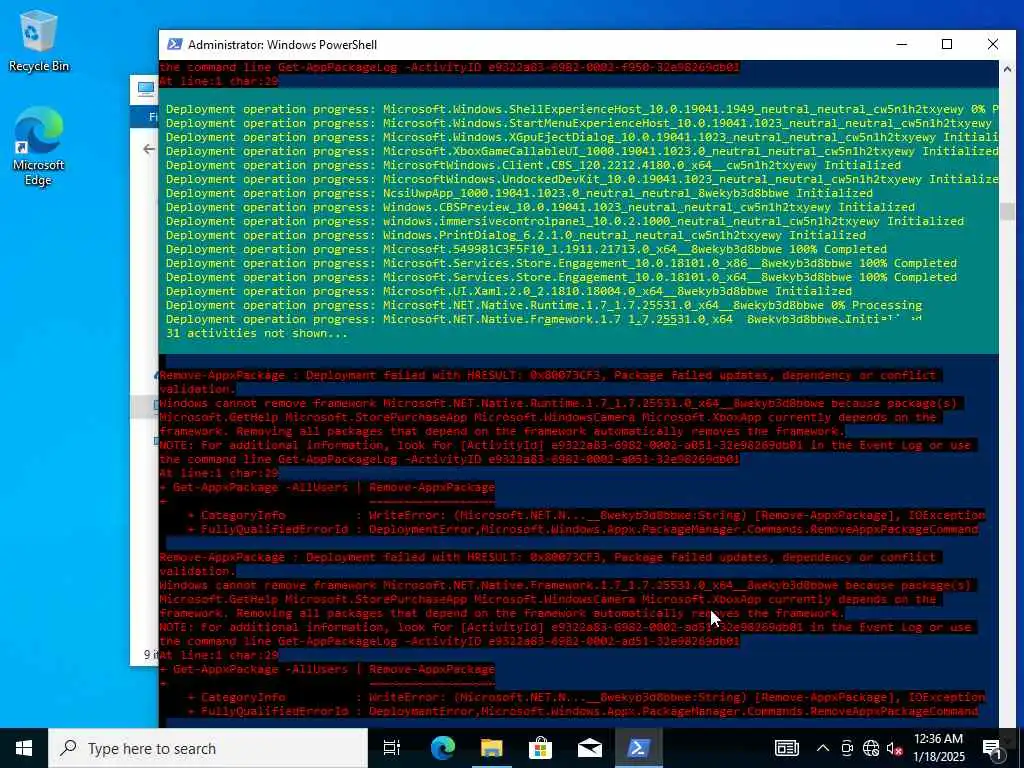
Task: Open the Action Center notifications icon
Action: 991,748
